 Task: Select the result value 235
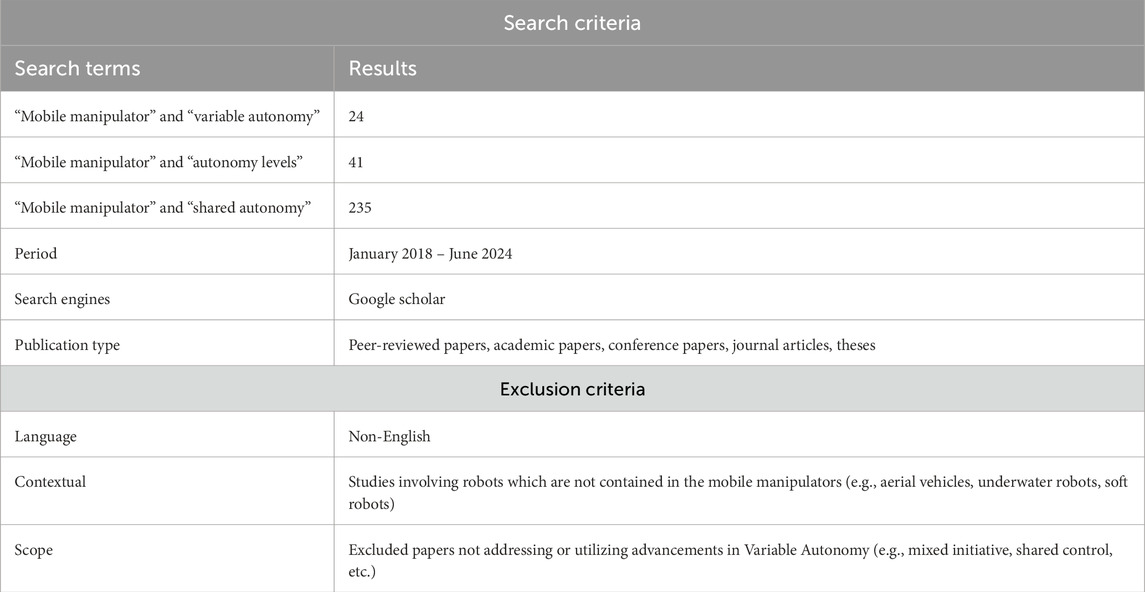[361, 207]
